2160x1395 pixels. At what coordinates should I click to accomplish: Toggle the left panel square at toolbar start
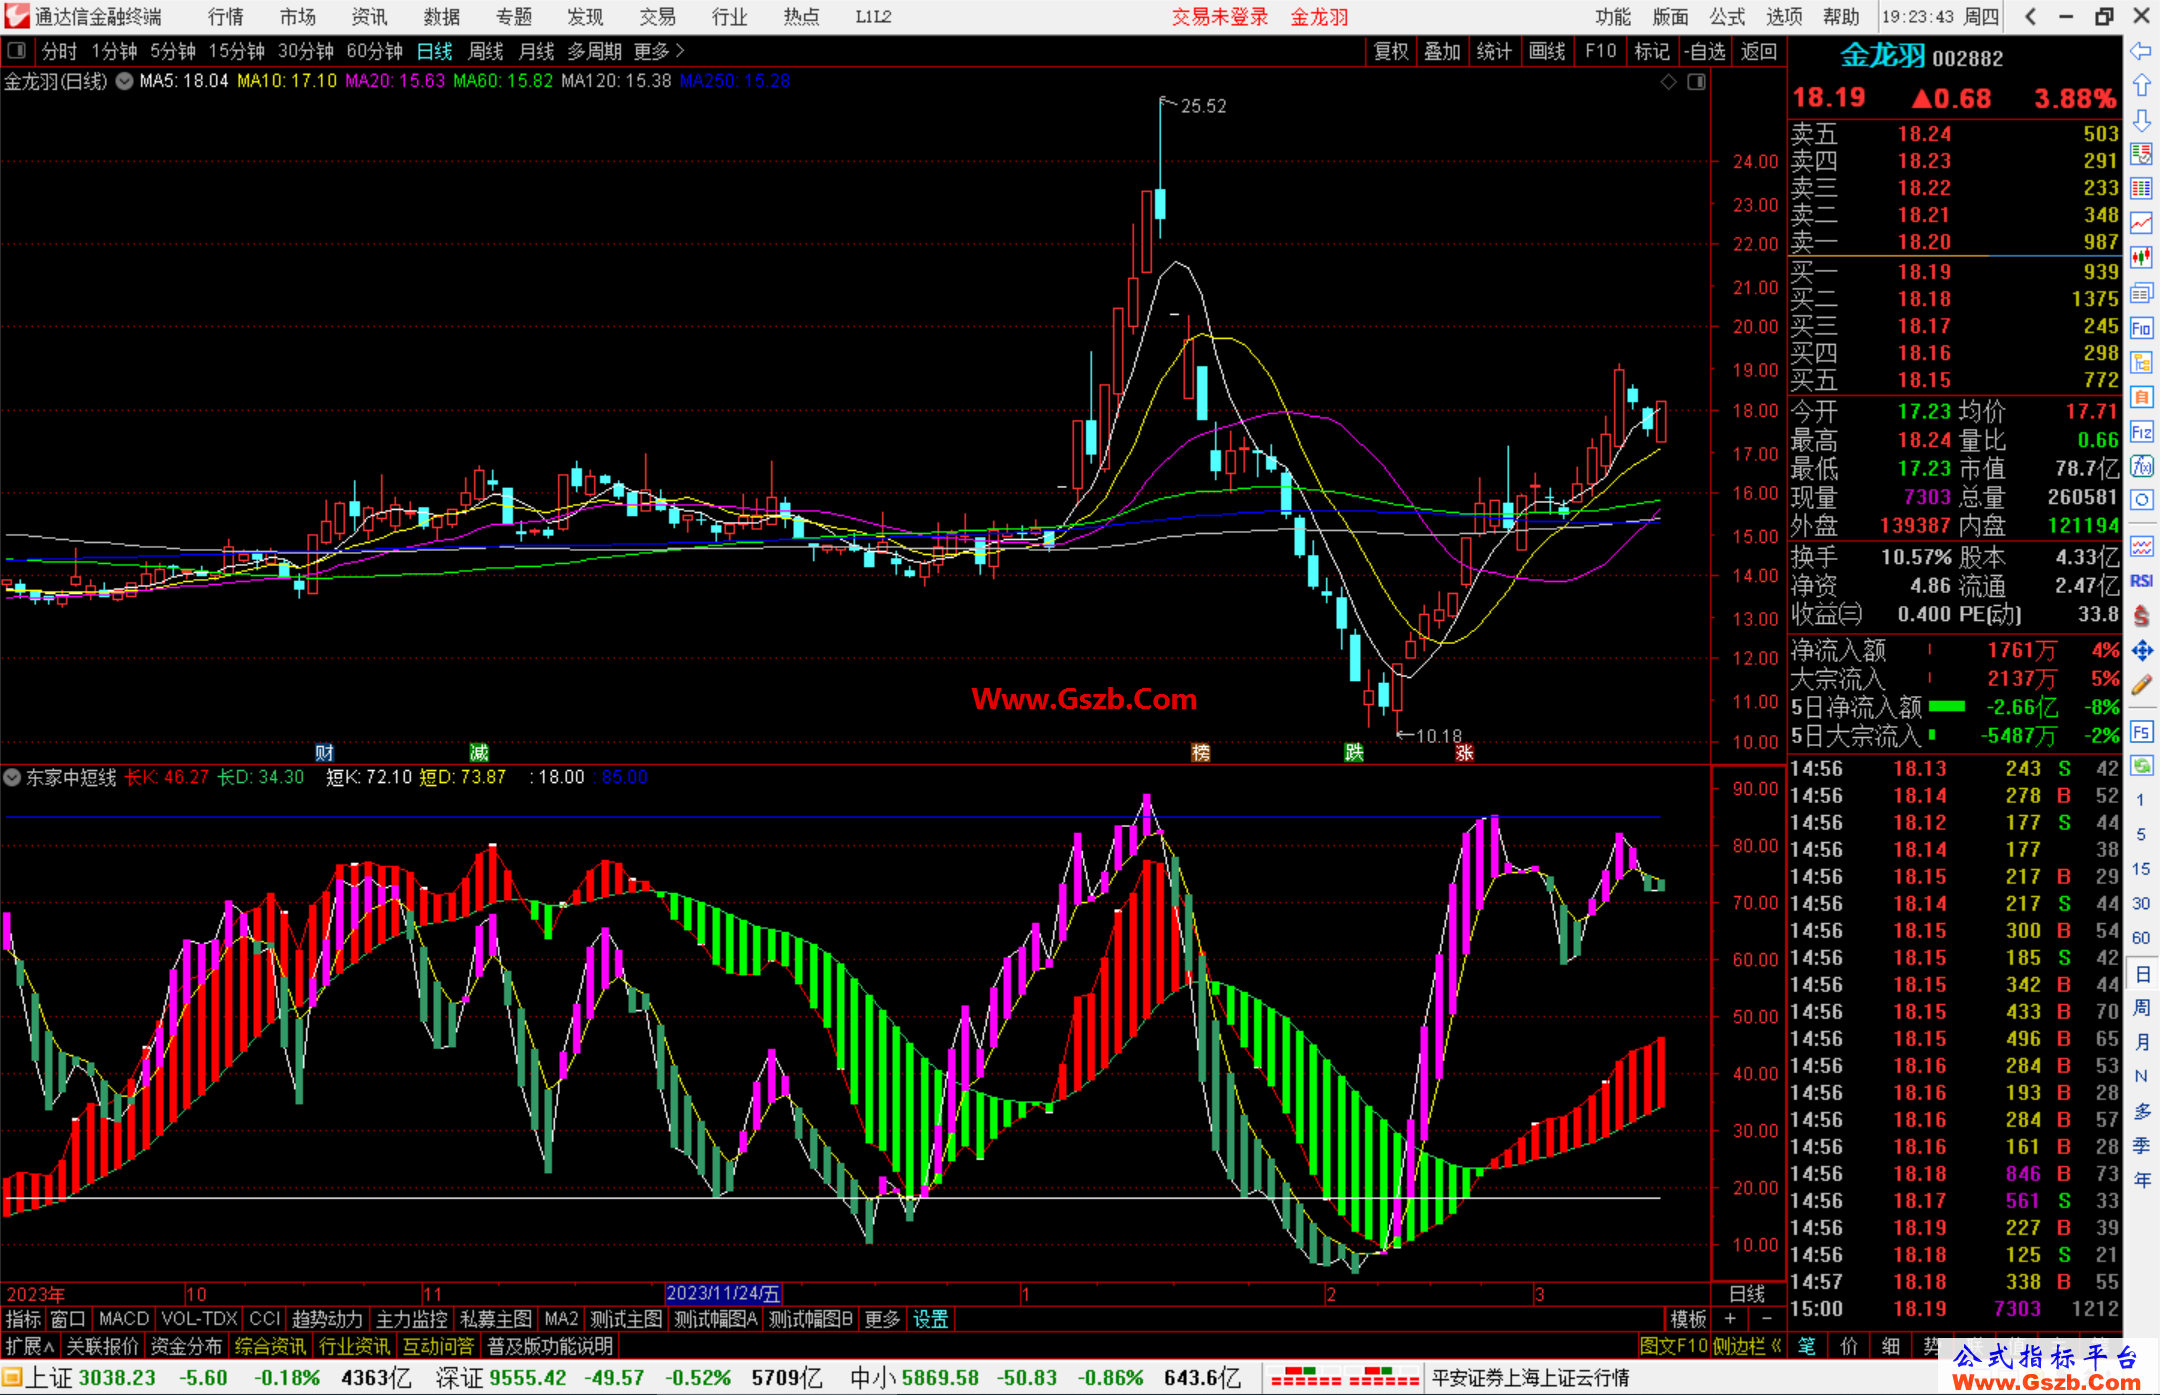16,50
